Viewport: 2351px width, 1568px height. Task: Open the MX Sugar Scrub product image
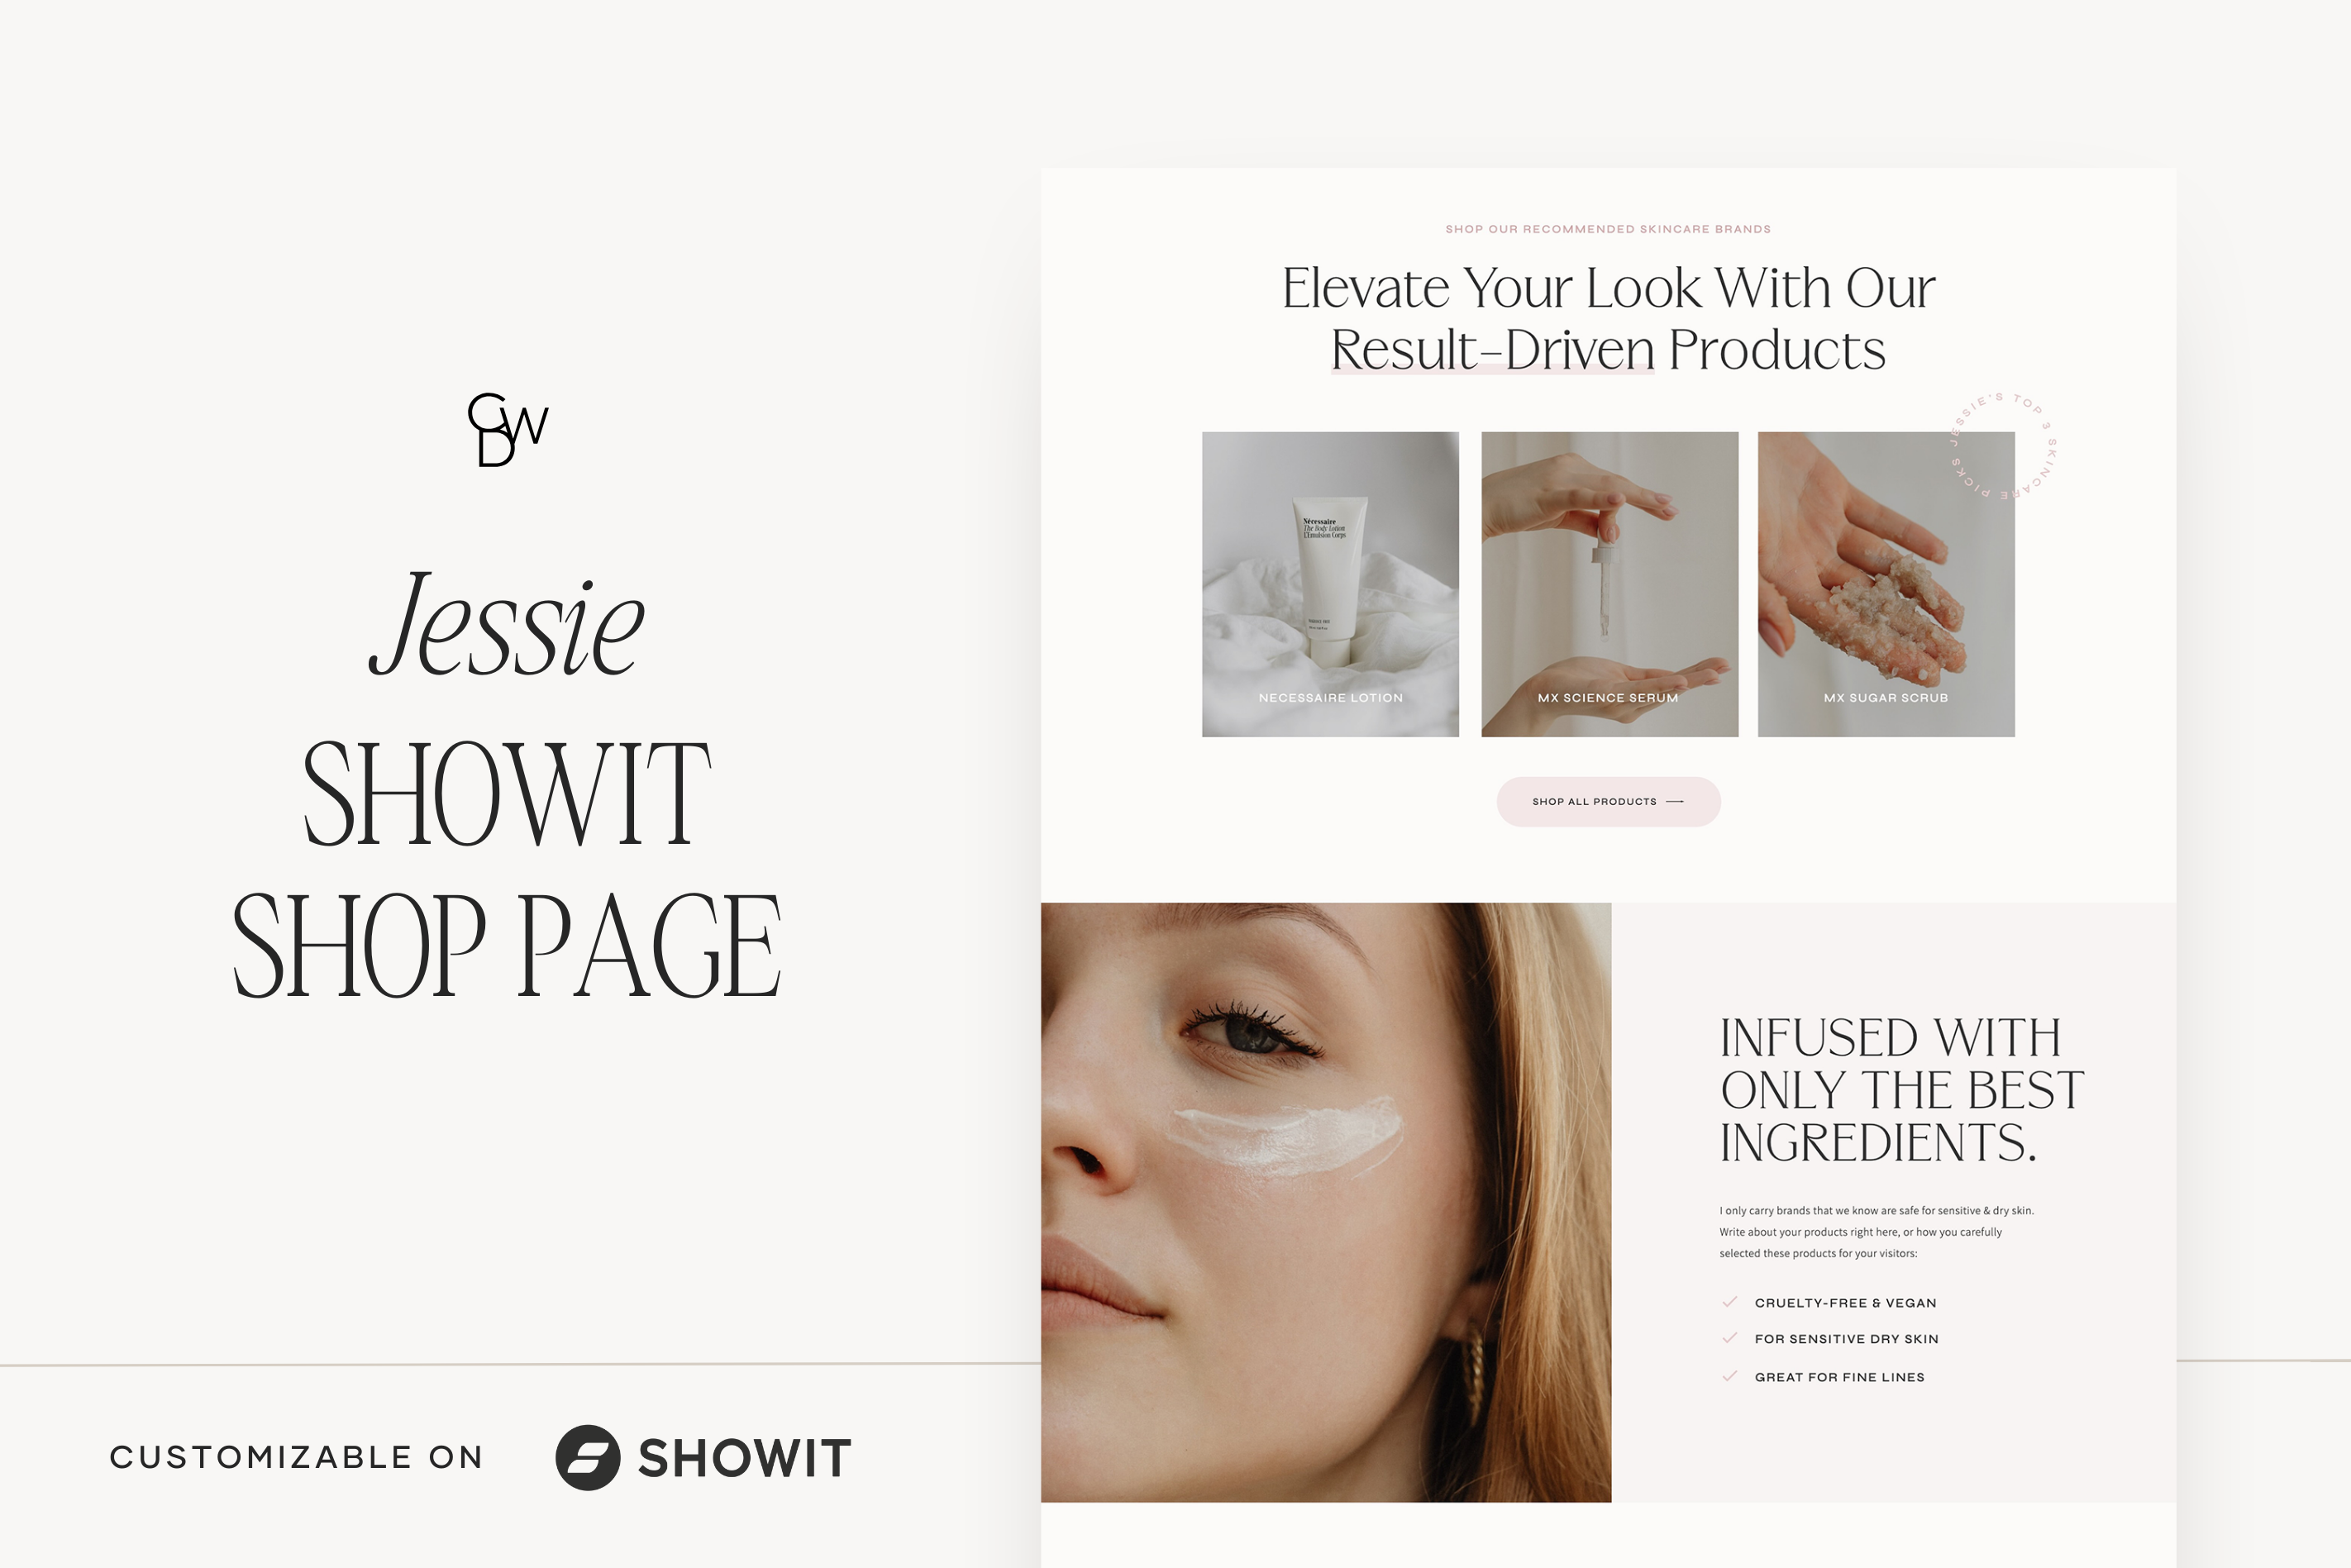point(1886,584)
